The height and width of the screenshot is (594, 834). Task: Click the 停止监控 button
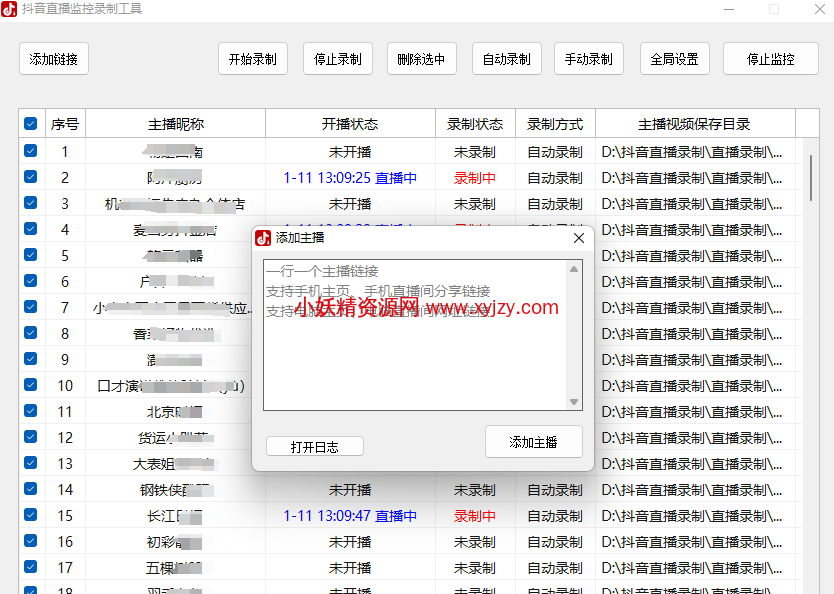click(771, 59)
